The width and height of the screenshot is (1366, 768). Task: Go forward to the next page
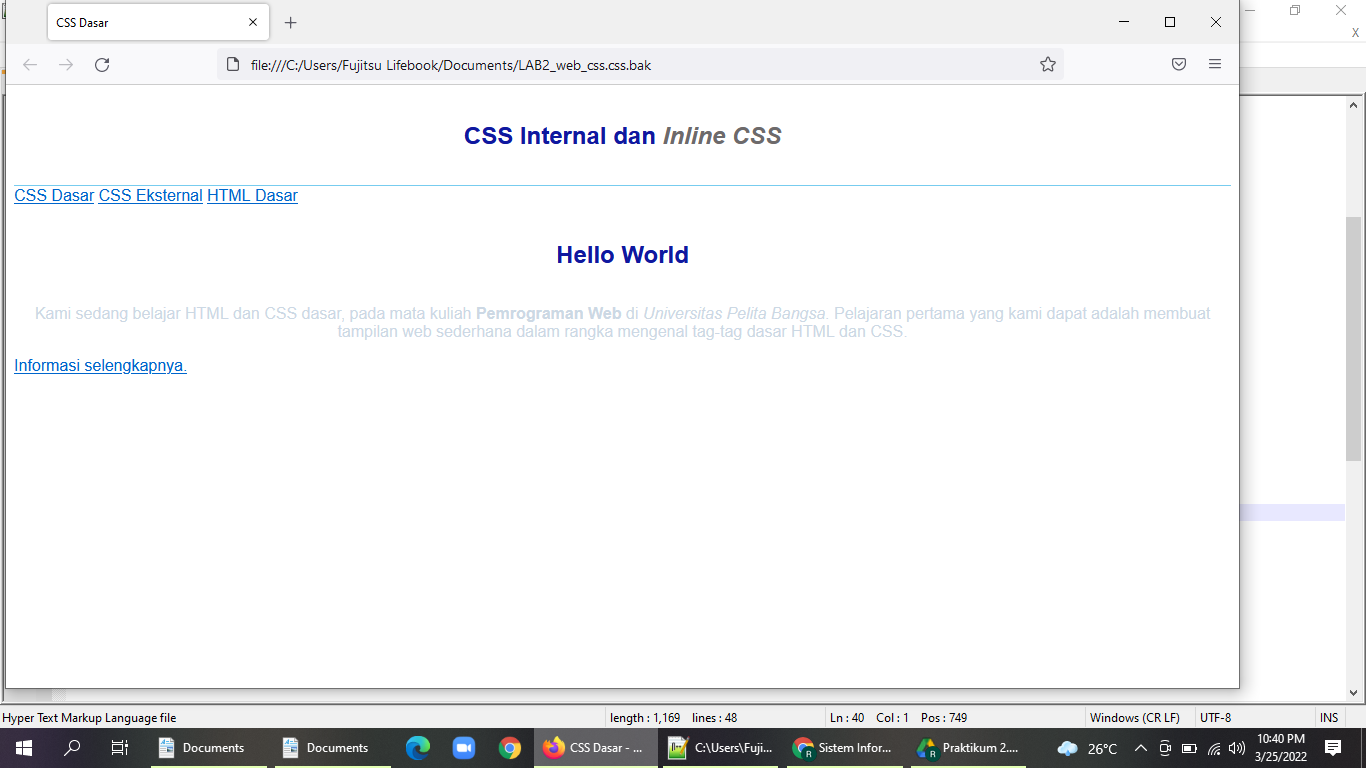coord(66,65)
